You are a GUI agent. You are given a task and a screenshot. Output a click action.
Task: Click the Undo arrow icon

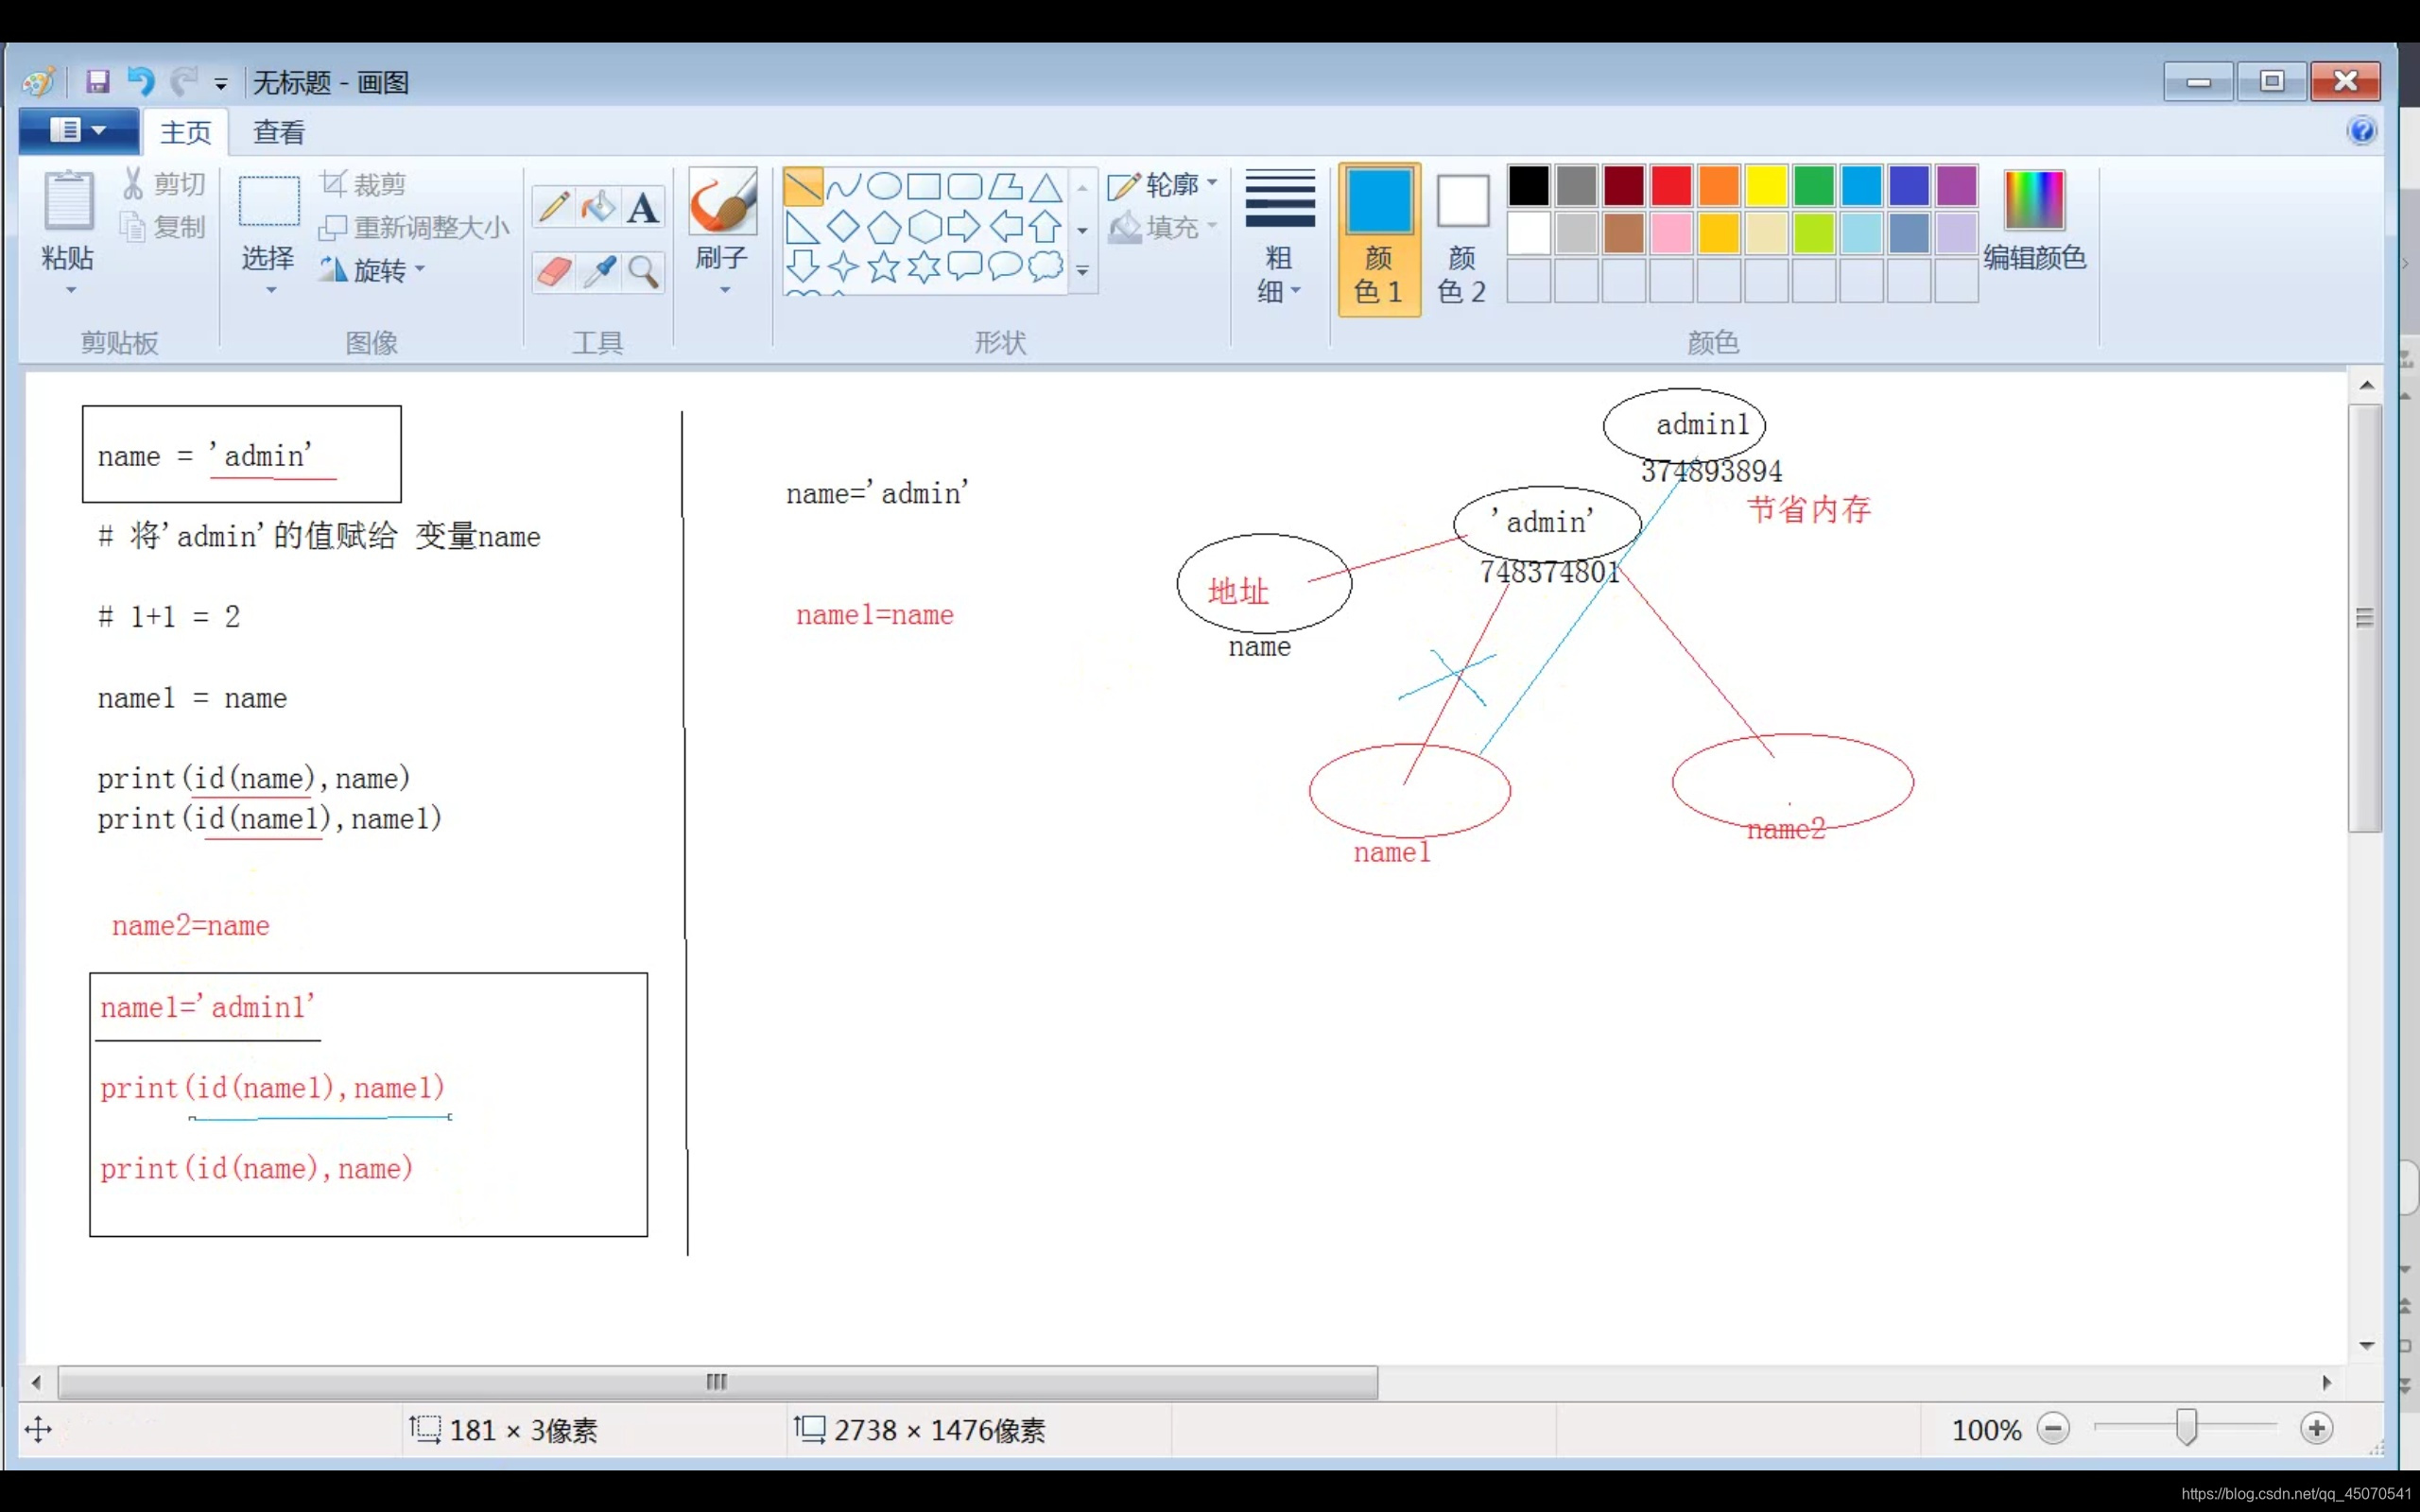[x=141, y=82]
